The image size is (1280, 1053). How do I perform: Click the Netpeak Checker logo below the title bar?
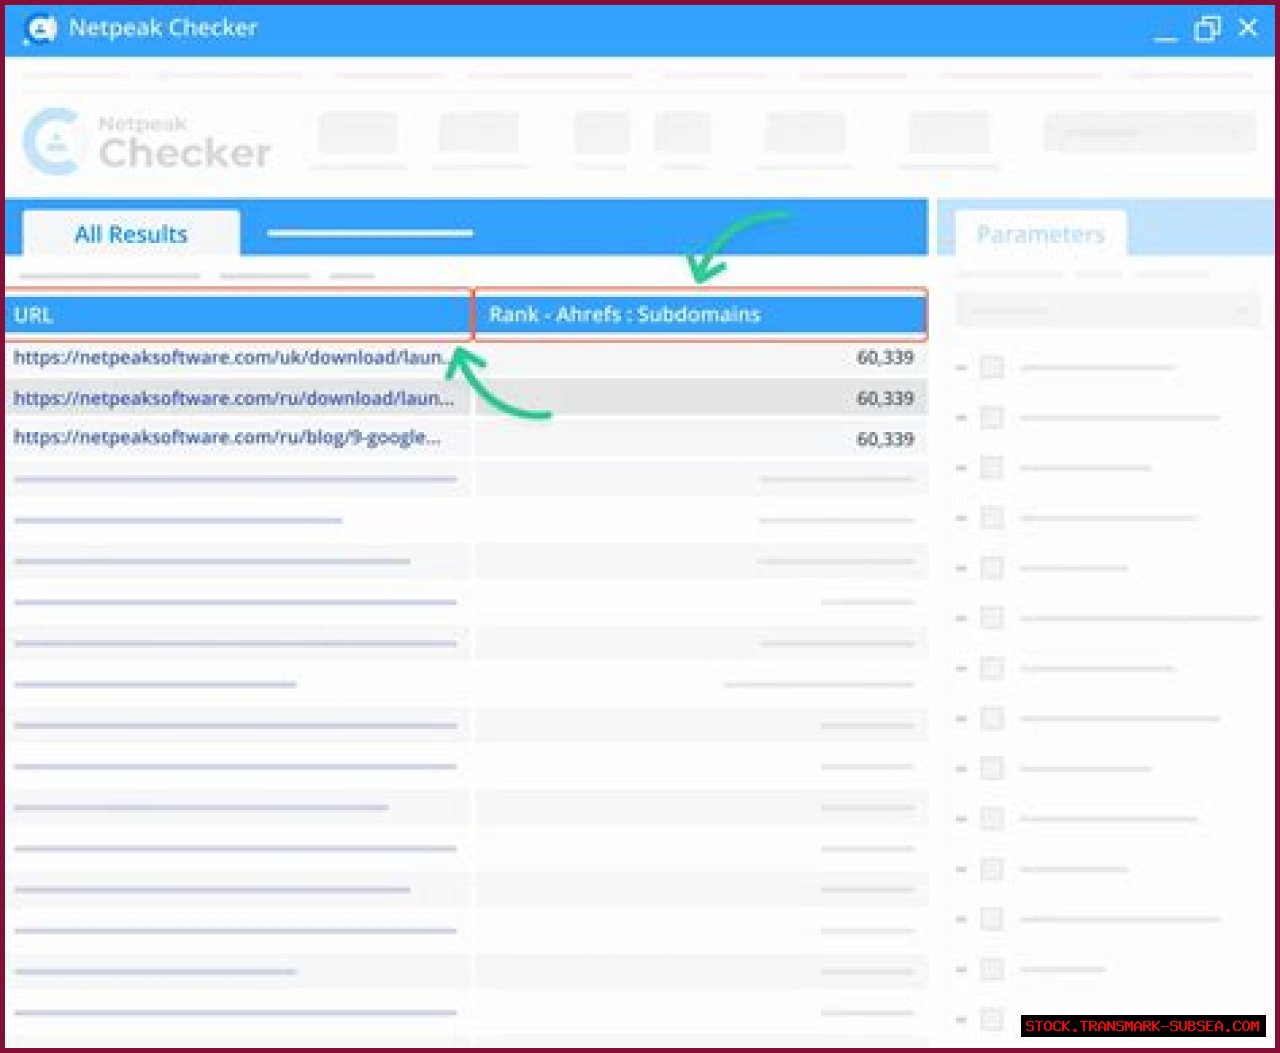click(x=146, y=142)
